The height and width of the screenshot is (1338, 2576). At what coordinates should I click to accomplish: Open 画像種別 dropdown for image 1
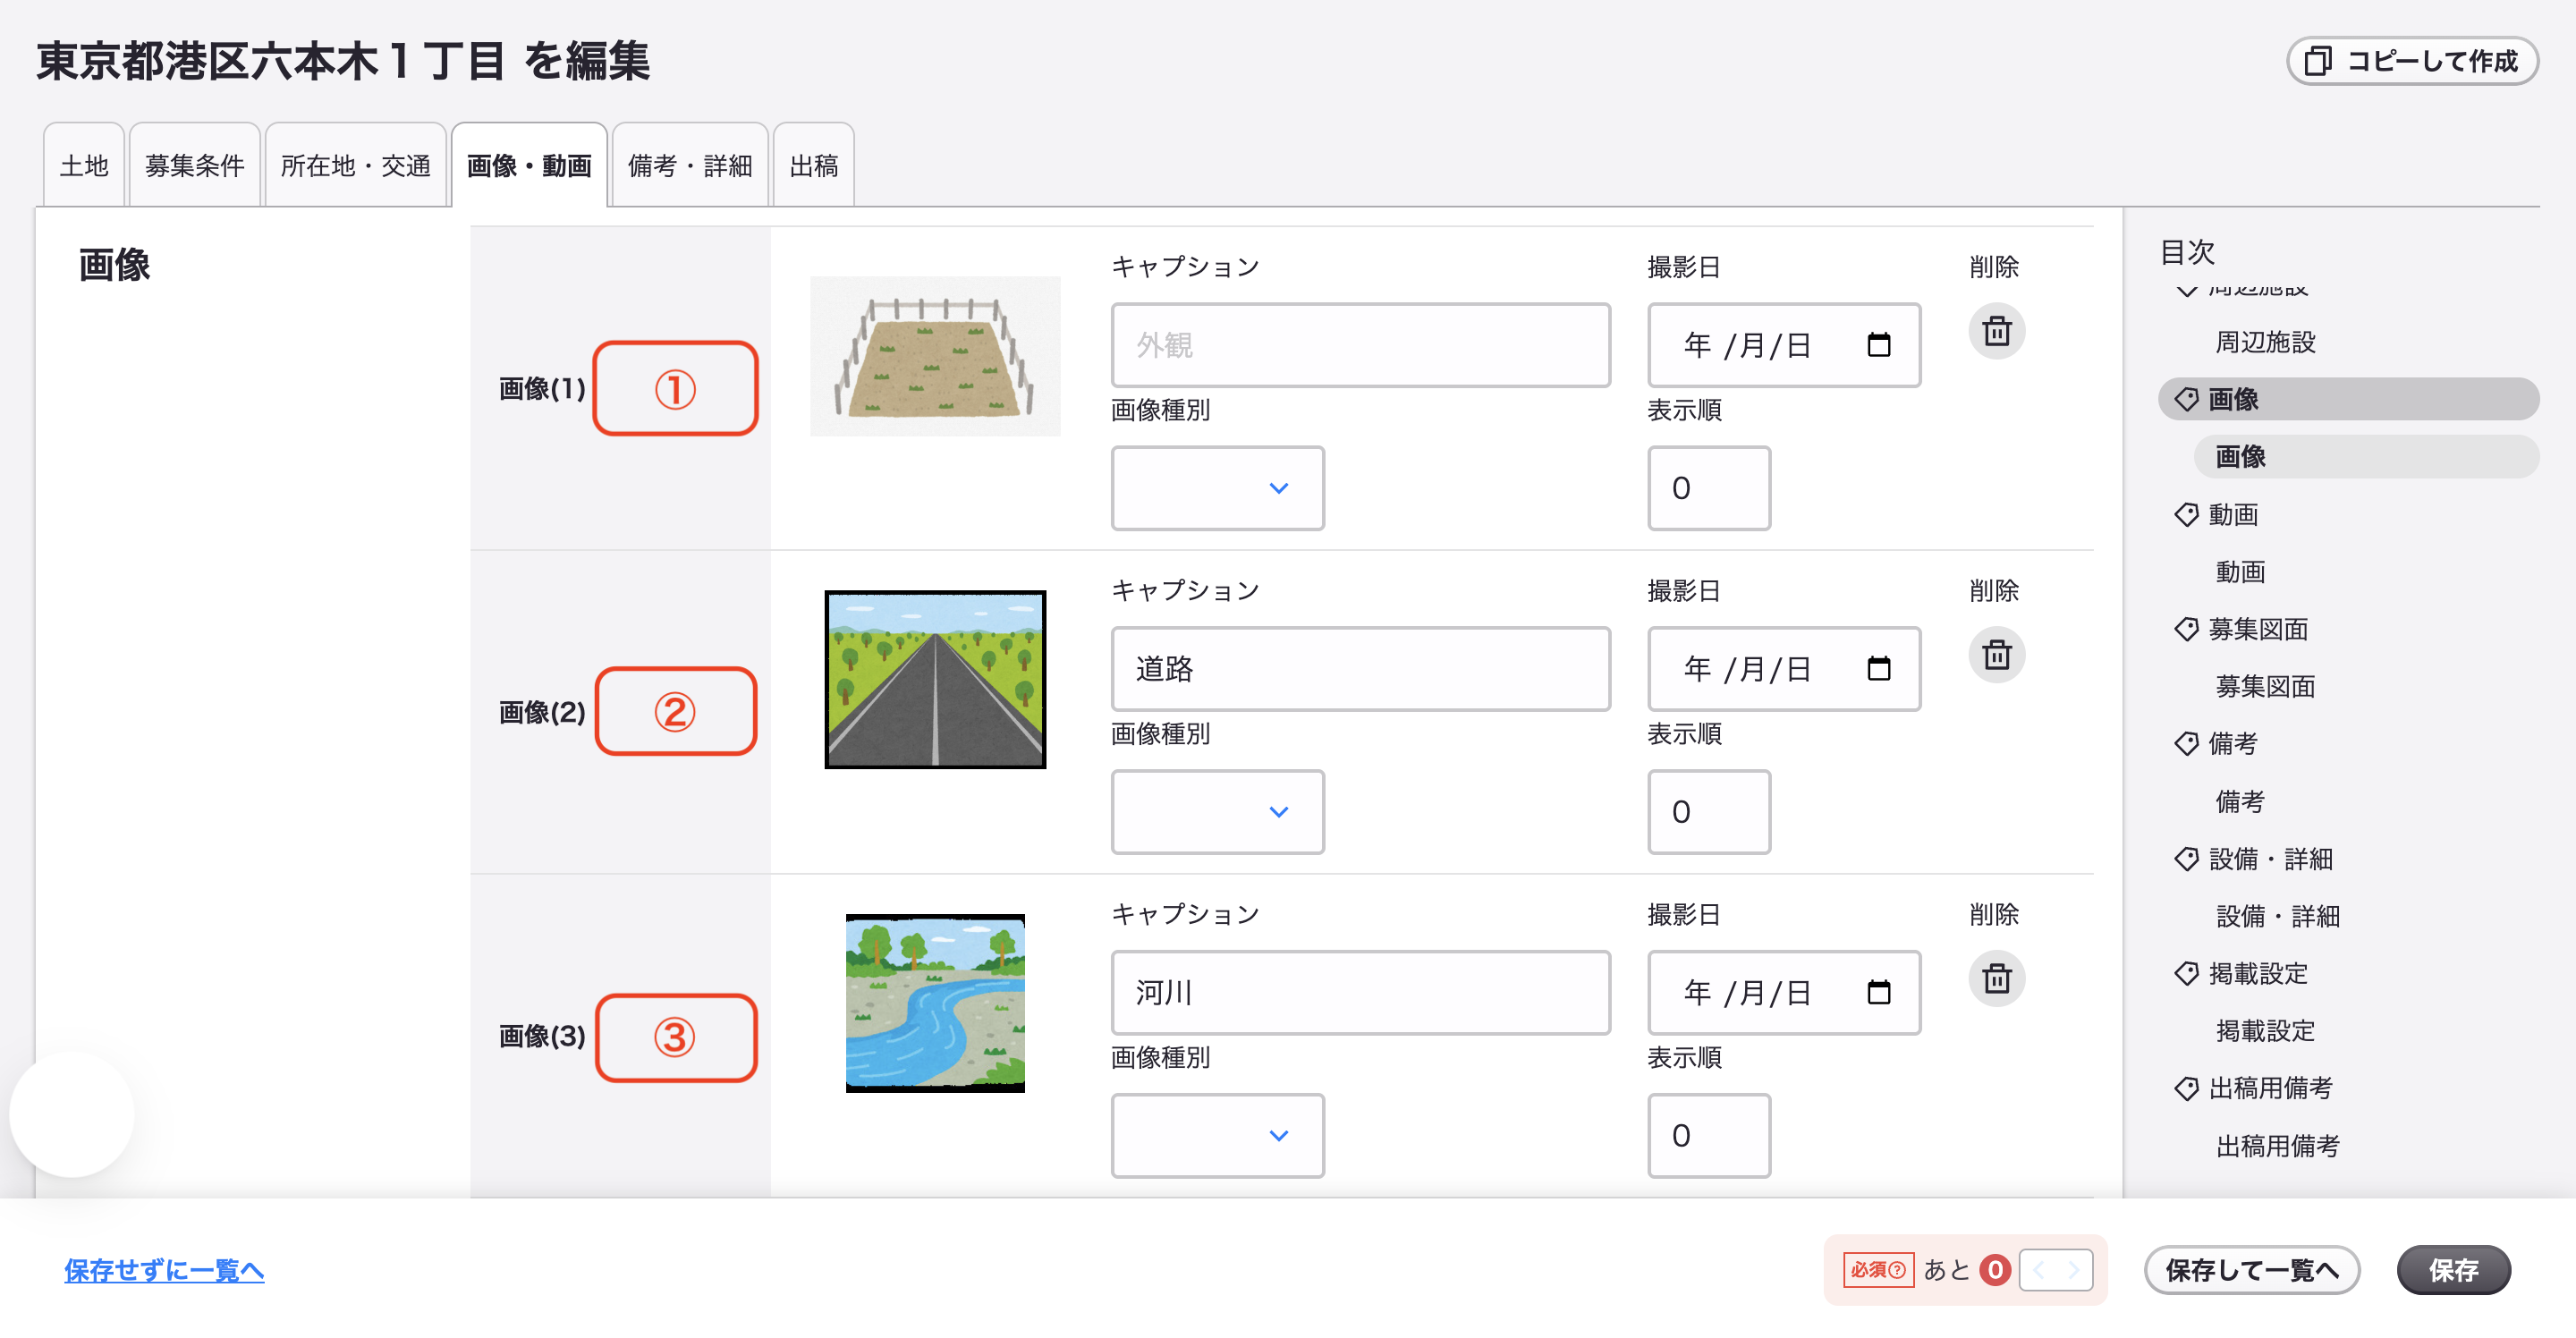pyautogui.click(x=1217, y=488)
